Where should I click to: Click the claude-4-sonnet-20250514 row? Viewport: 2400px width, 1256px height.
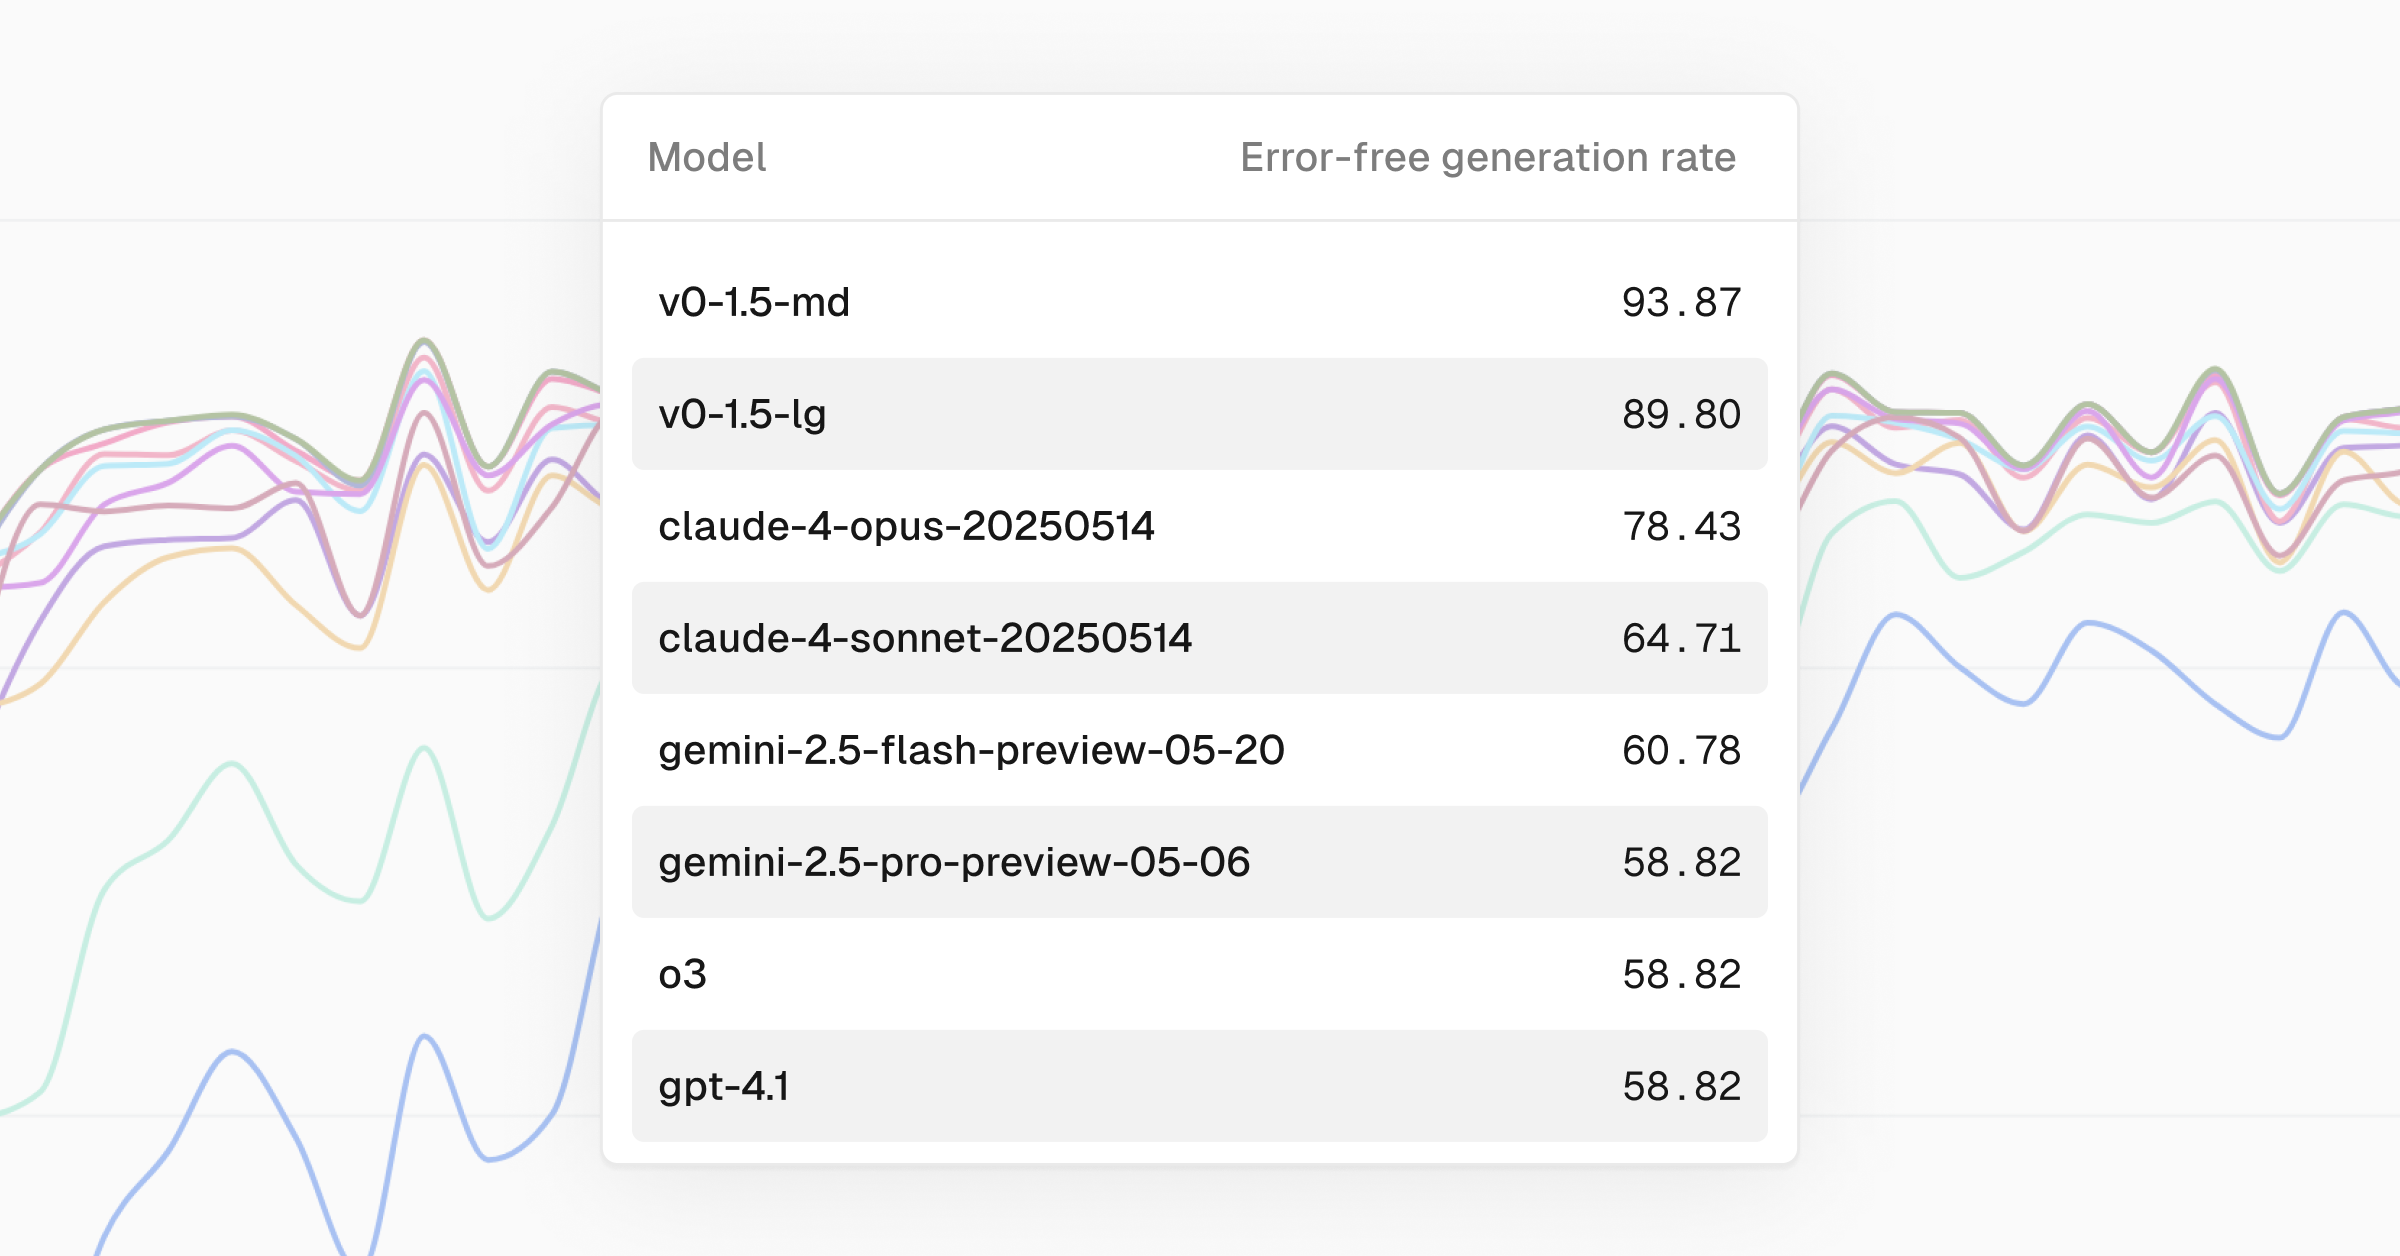1199,638
